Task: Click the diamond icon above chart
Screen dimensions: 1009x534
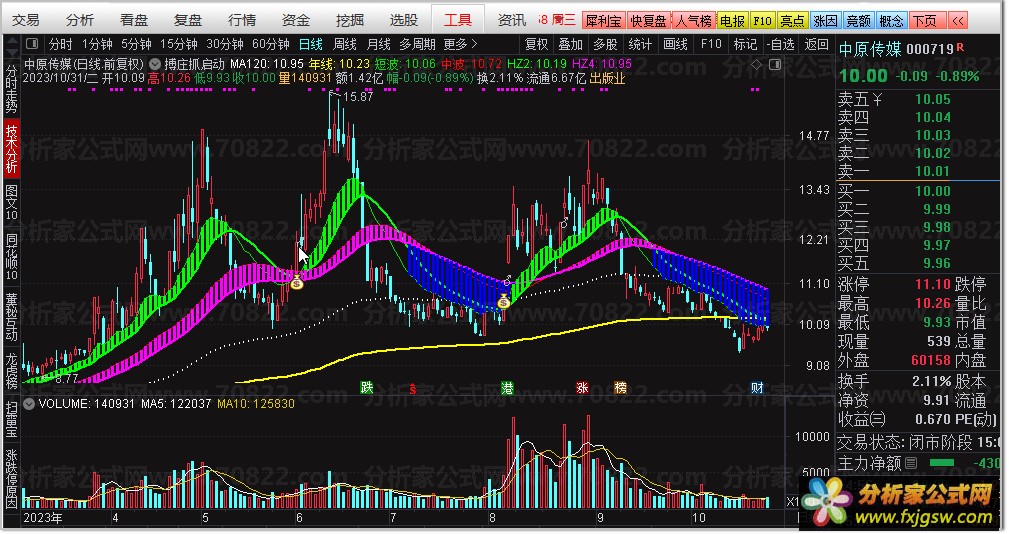Action: coord(757,64)
